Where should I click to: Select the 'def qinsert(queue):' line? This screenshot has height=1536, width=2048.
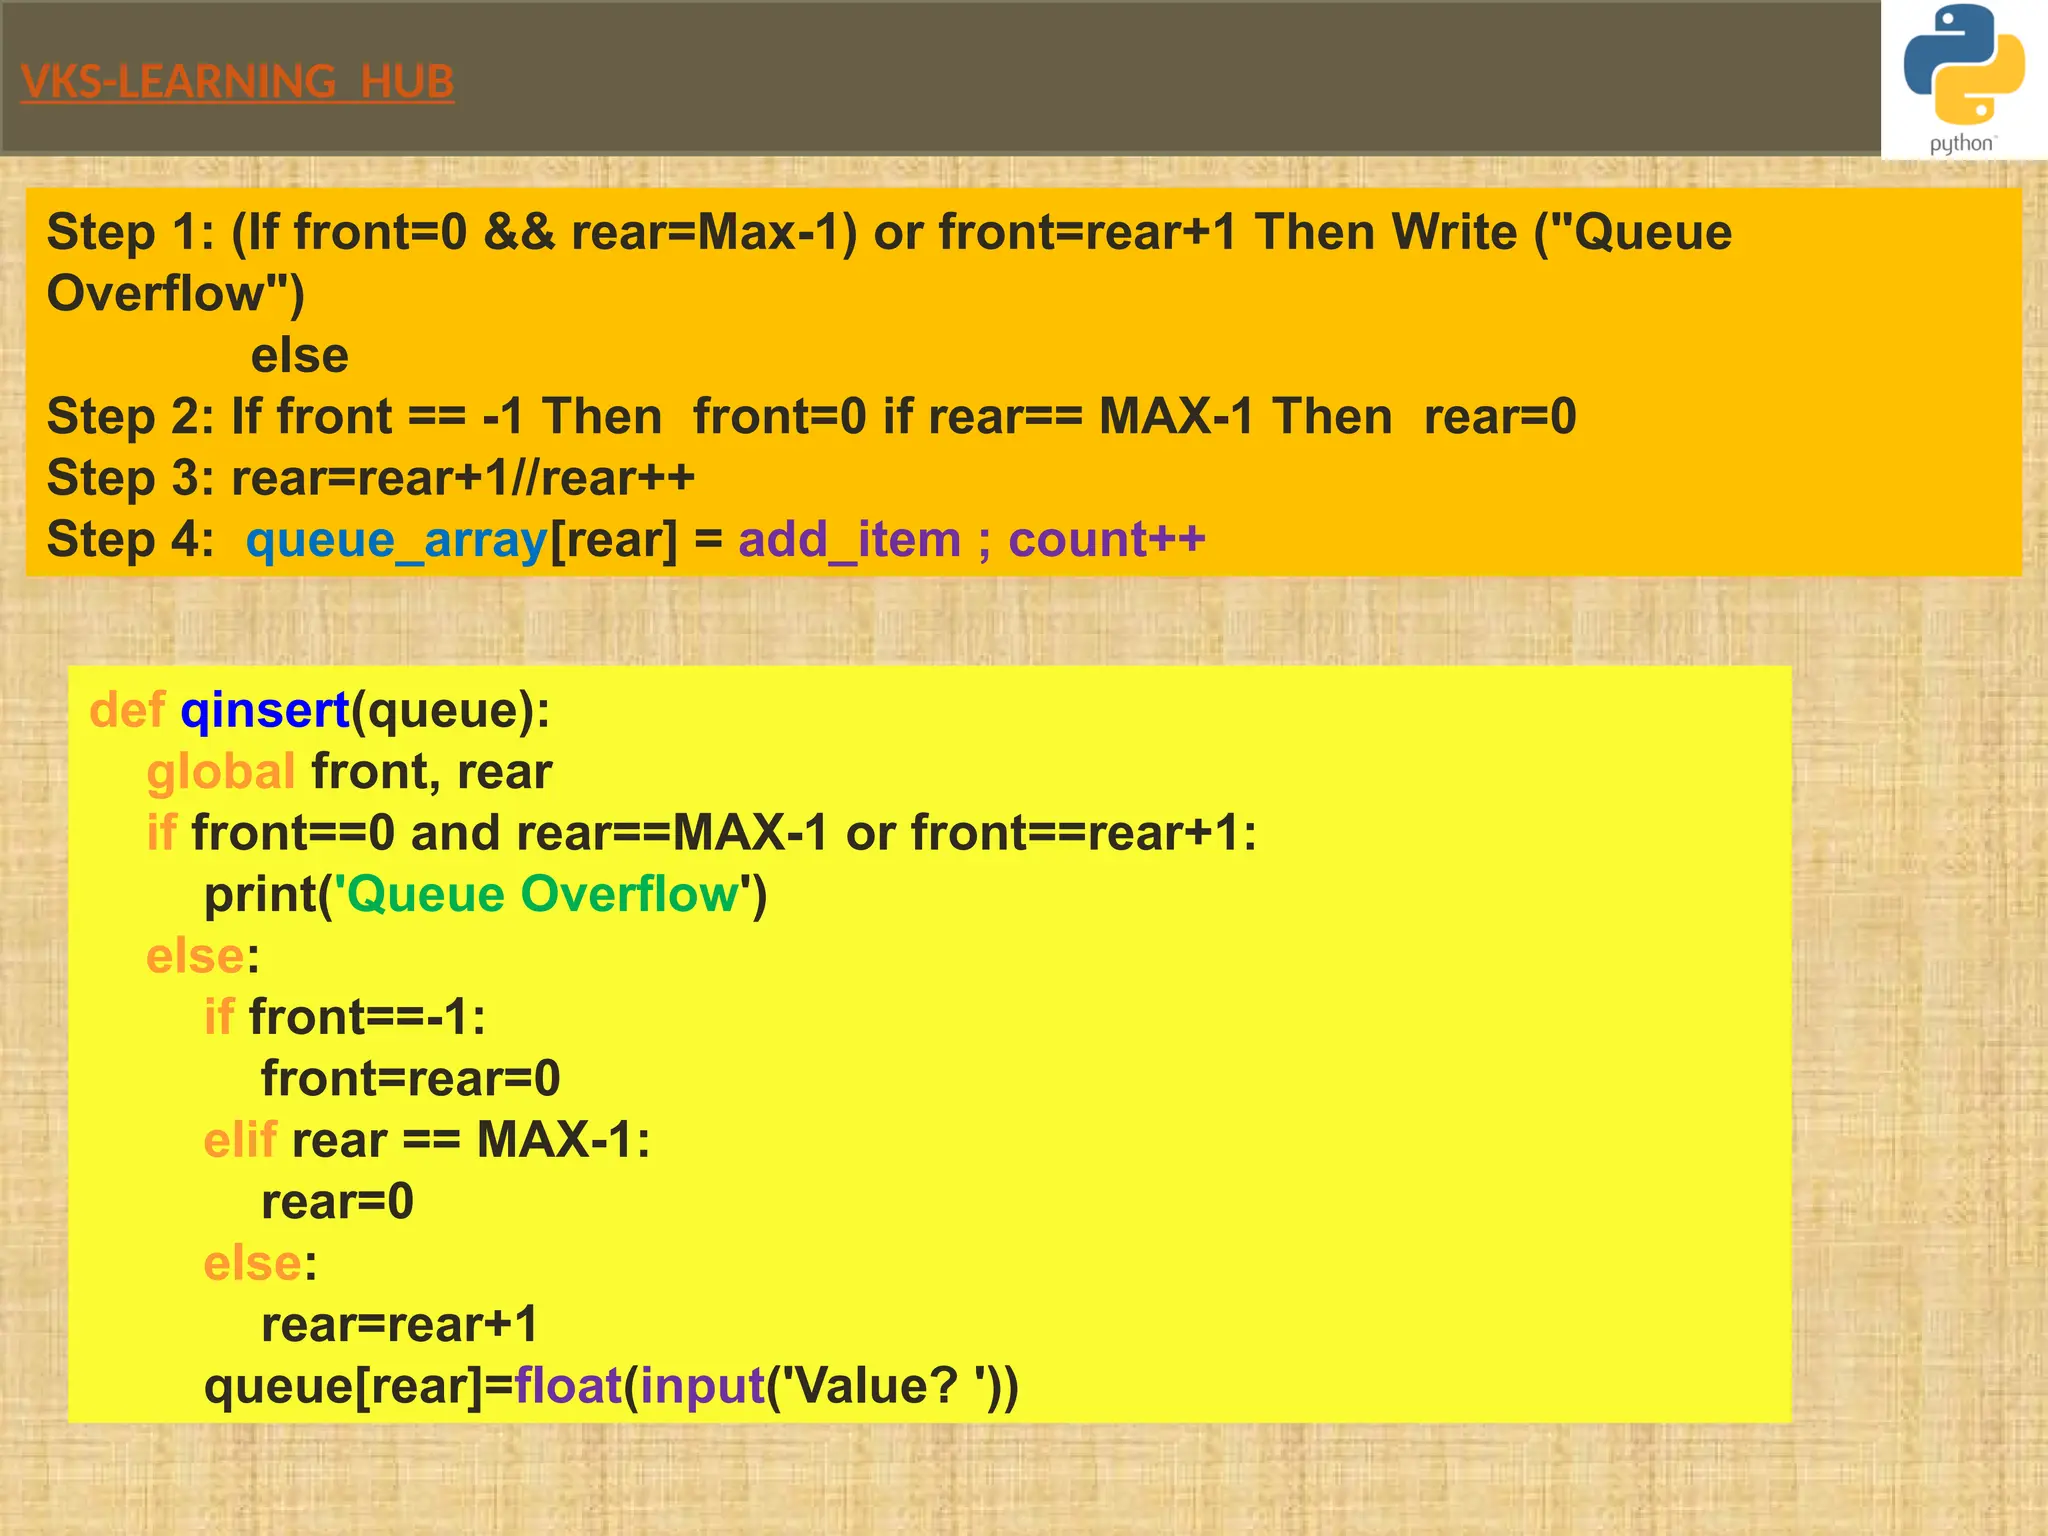[x=320, y=711]
